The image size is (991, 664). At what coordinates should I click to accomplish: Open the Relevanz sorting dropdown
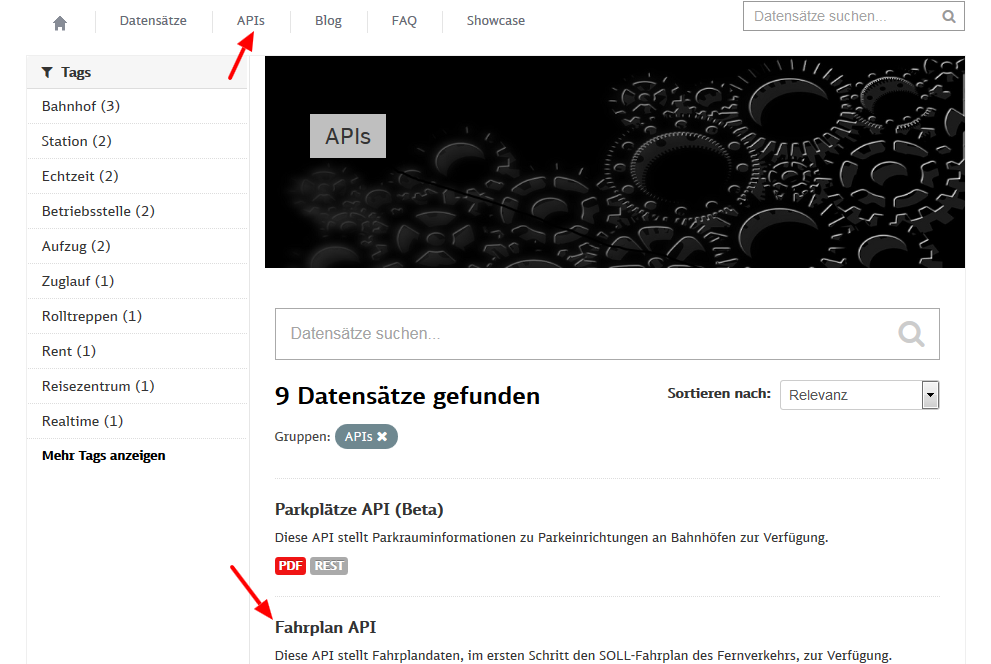click(858, 394)
